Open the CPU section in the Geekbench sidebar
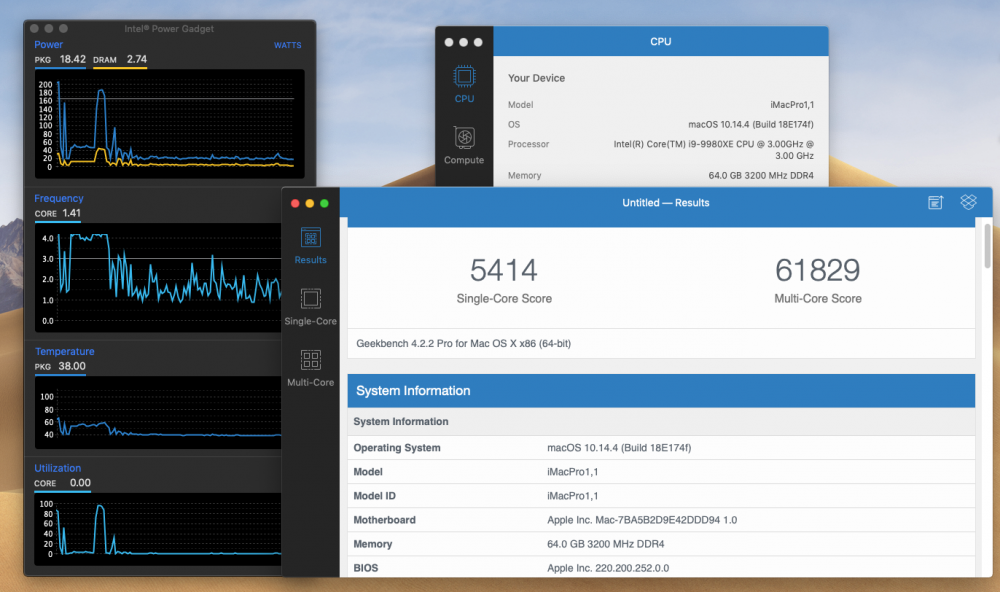This screenshot has height=592, width=1000. [464, 84]
